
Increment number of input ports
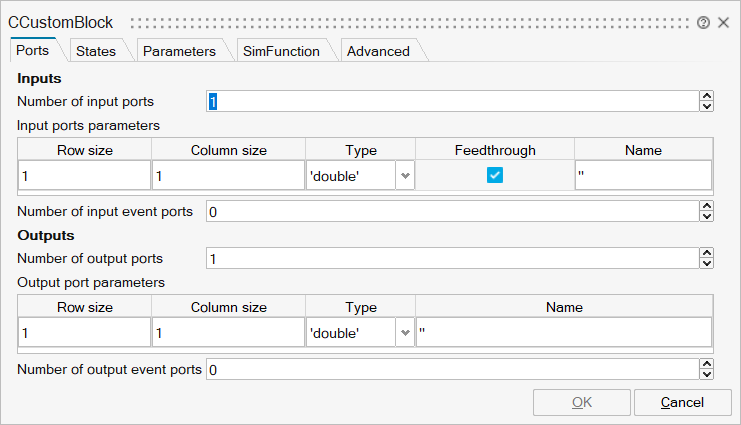click(707, 96)
